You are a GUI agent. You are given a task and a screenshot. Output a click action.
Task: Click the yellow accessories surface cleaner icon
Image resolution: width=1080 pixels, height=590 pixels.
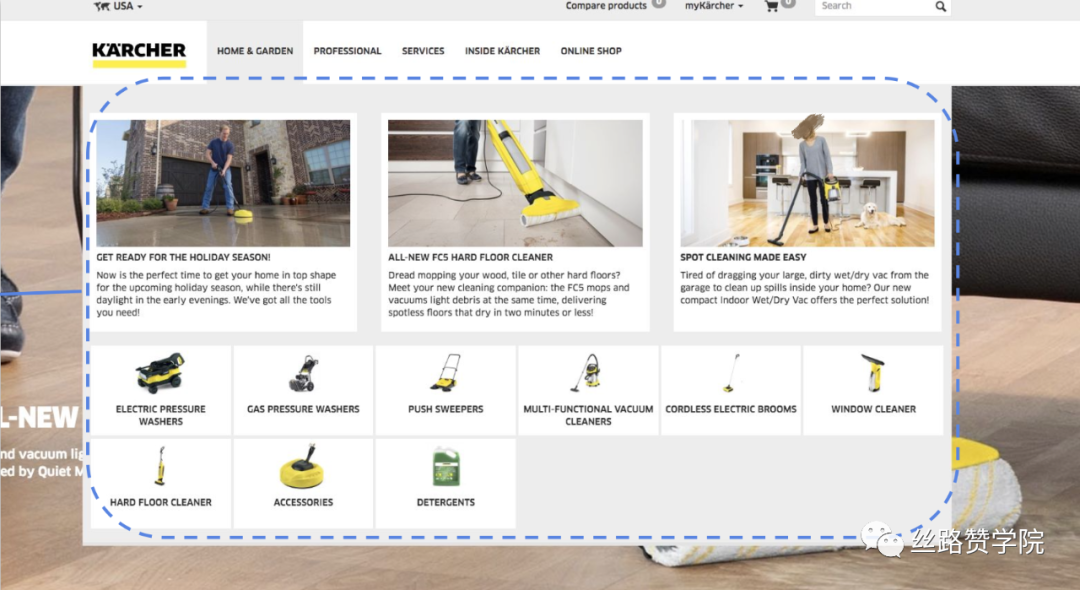click(303, 467)
